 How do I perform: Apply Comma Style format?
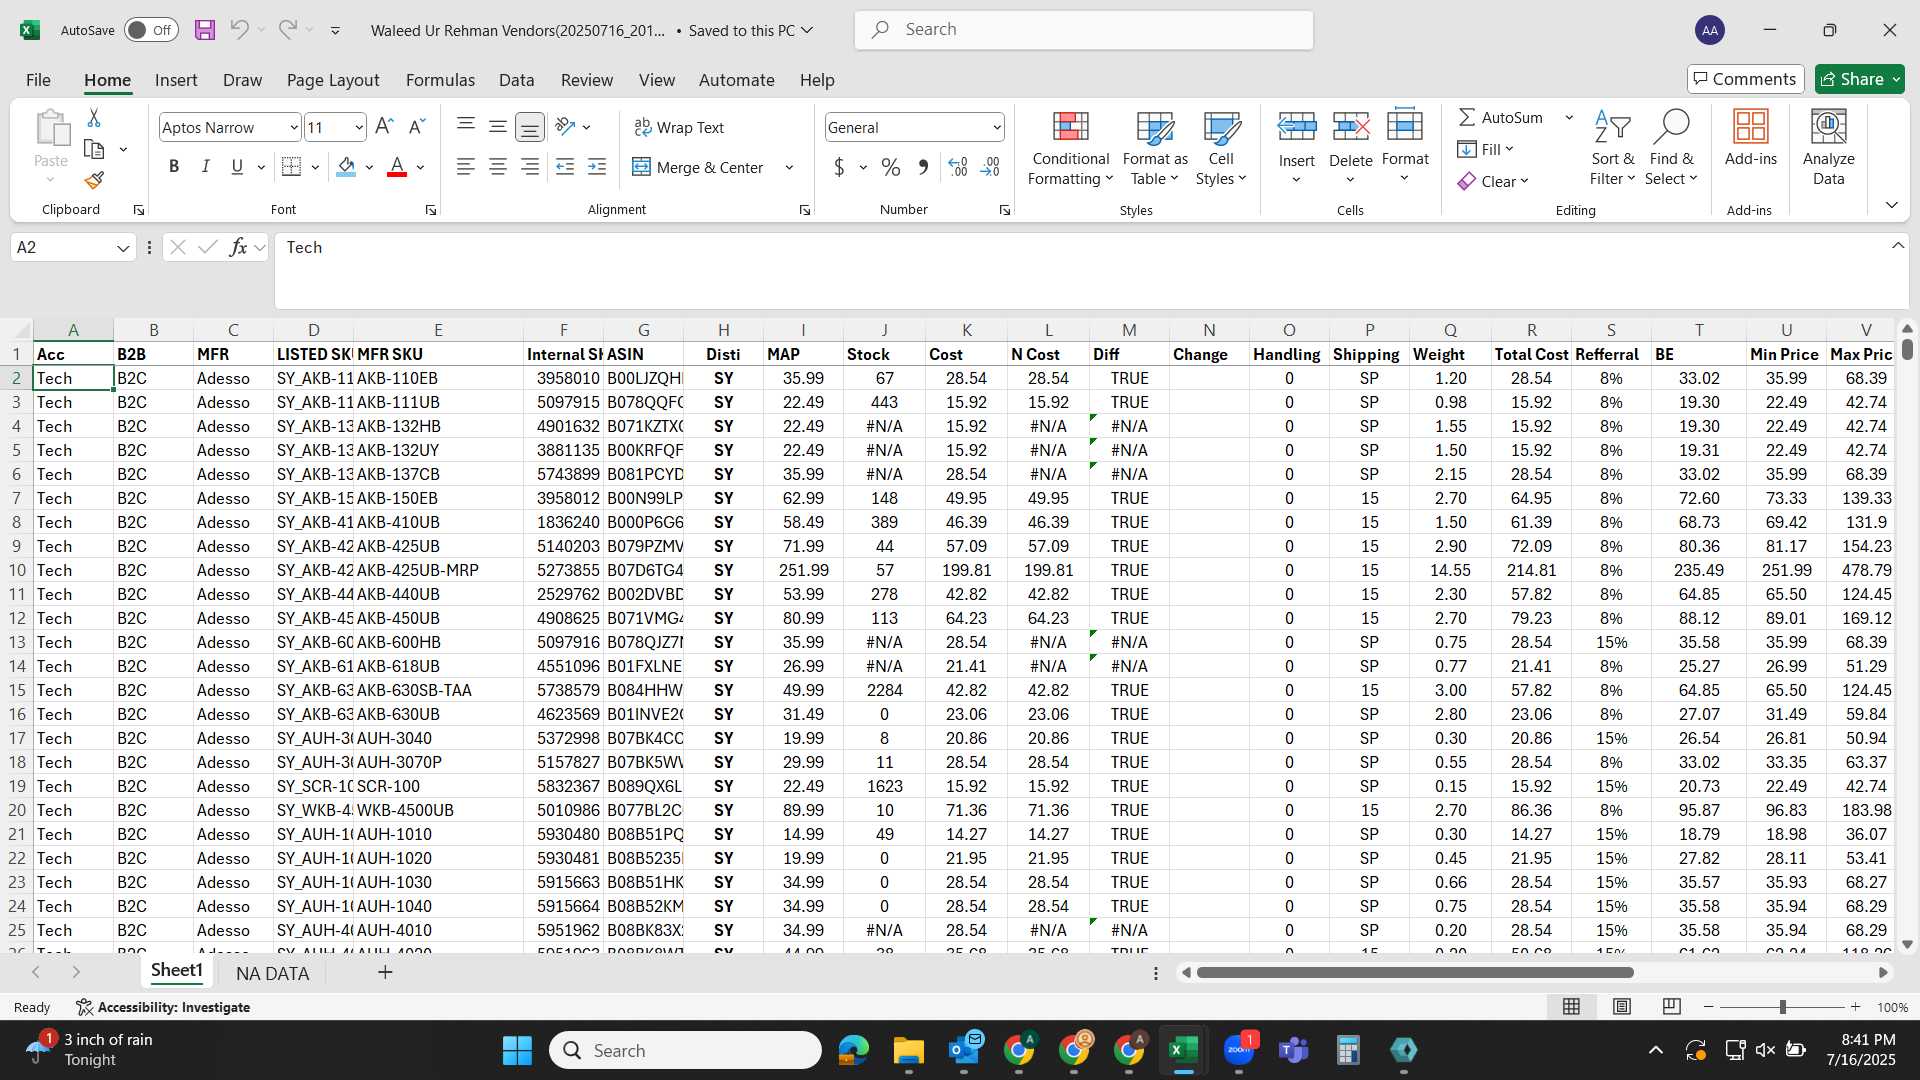(923, 167)
